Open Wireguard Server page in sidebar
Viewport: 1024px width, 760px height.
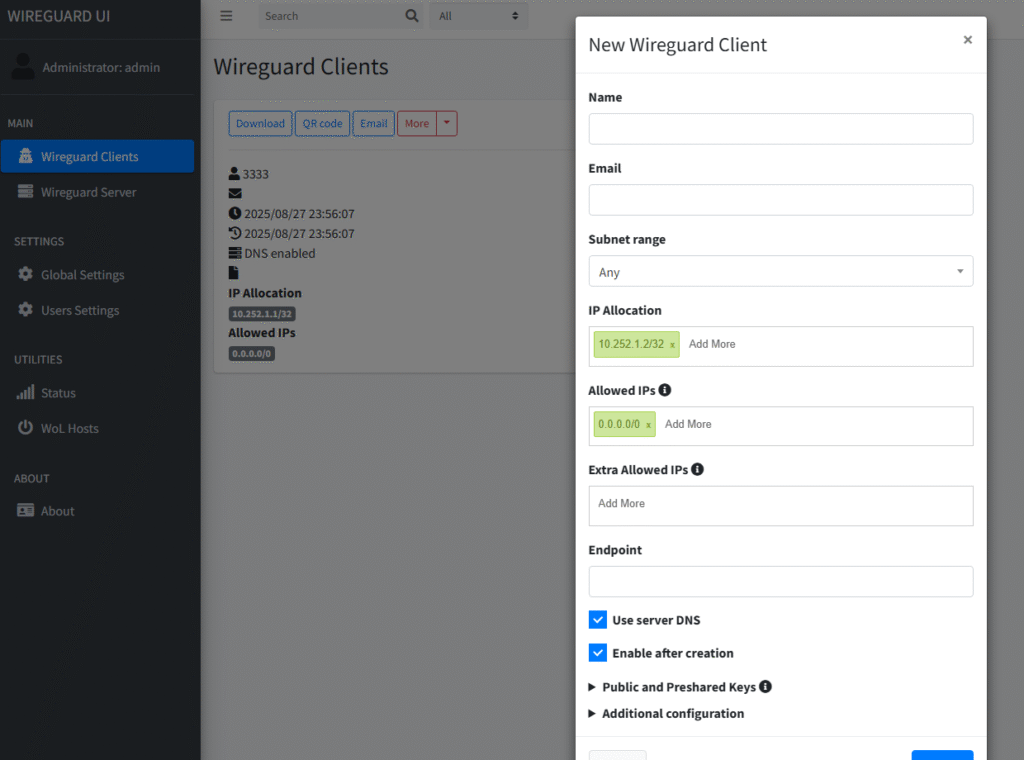[x=88, y=192]
